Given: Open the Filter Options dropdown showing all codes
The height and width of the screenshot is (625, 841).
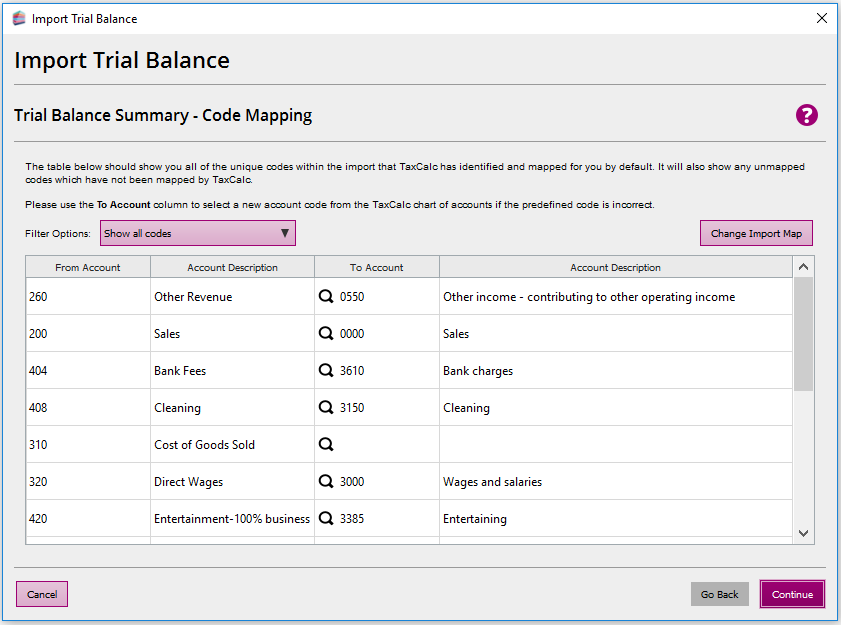Looking at the screenshot, I should click(x=197, y=233).
